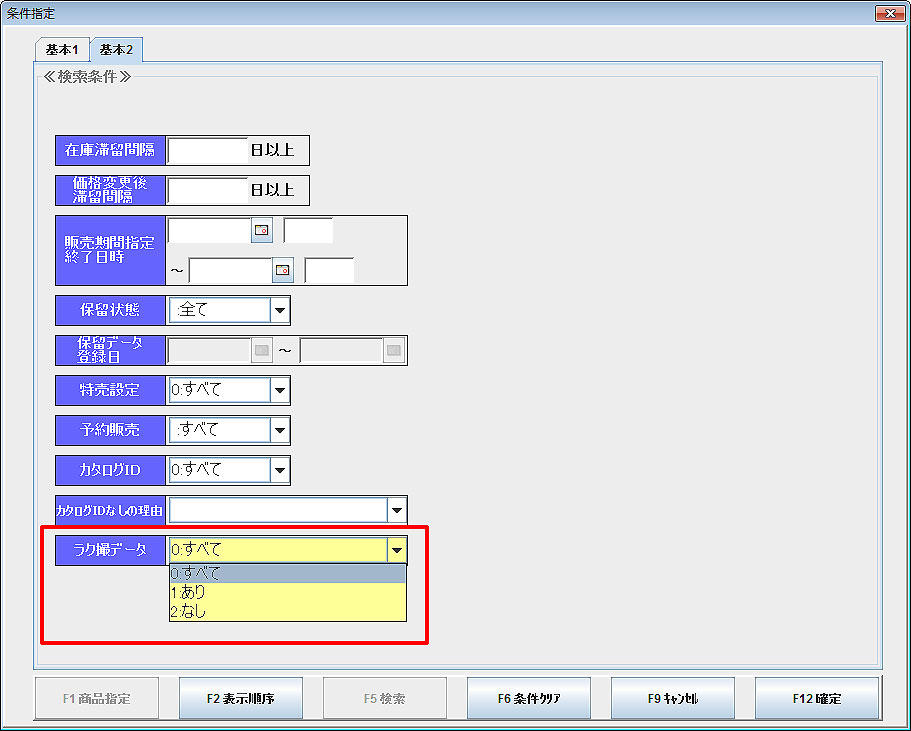Expand the カタログIDなしの理由 dropdown
The width and height of the screenshot is (911, 731).
(397, 510)
